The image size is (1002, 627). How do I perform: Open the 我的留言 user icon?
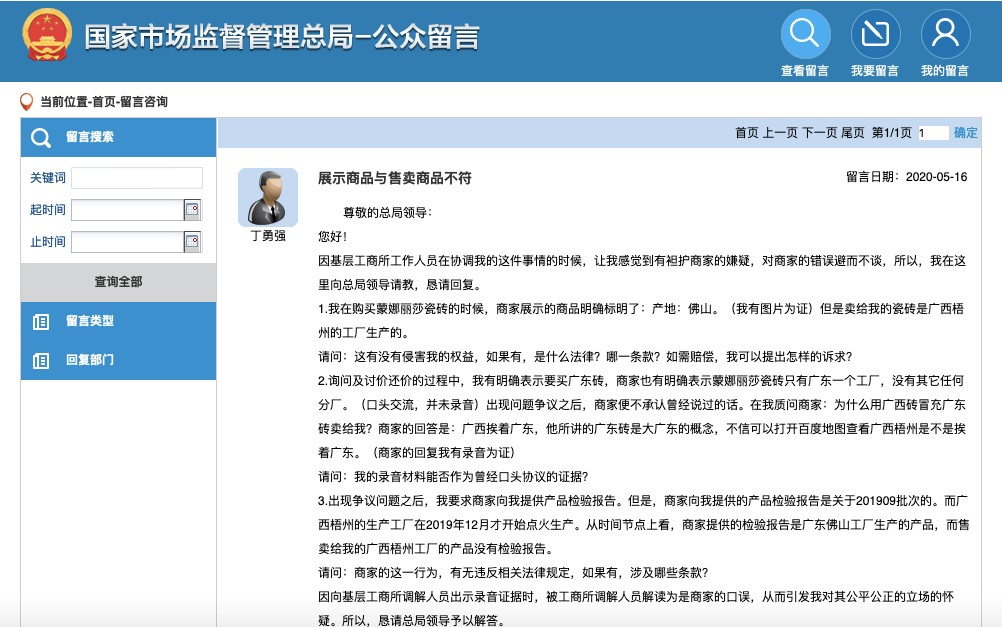point(945,34)
